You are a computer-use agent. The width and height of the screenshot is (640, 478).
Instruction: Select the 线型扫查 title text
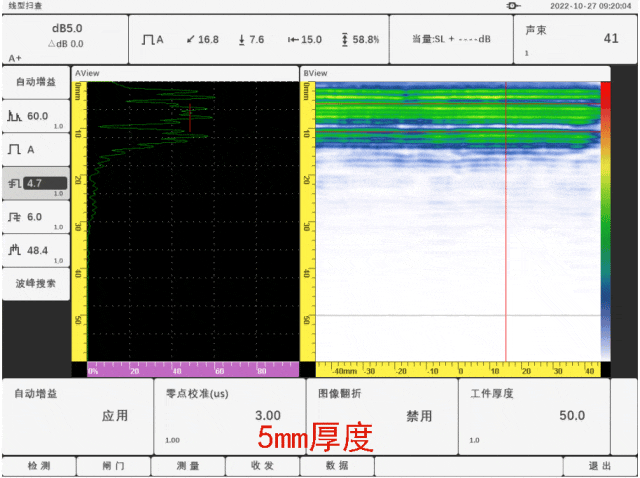coord(25,6)
